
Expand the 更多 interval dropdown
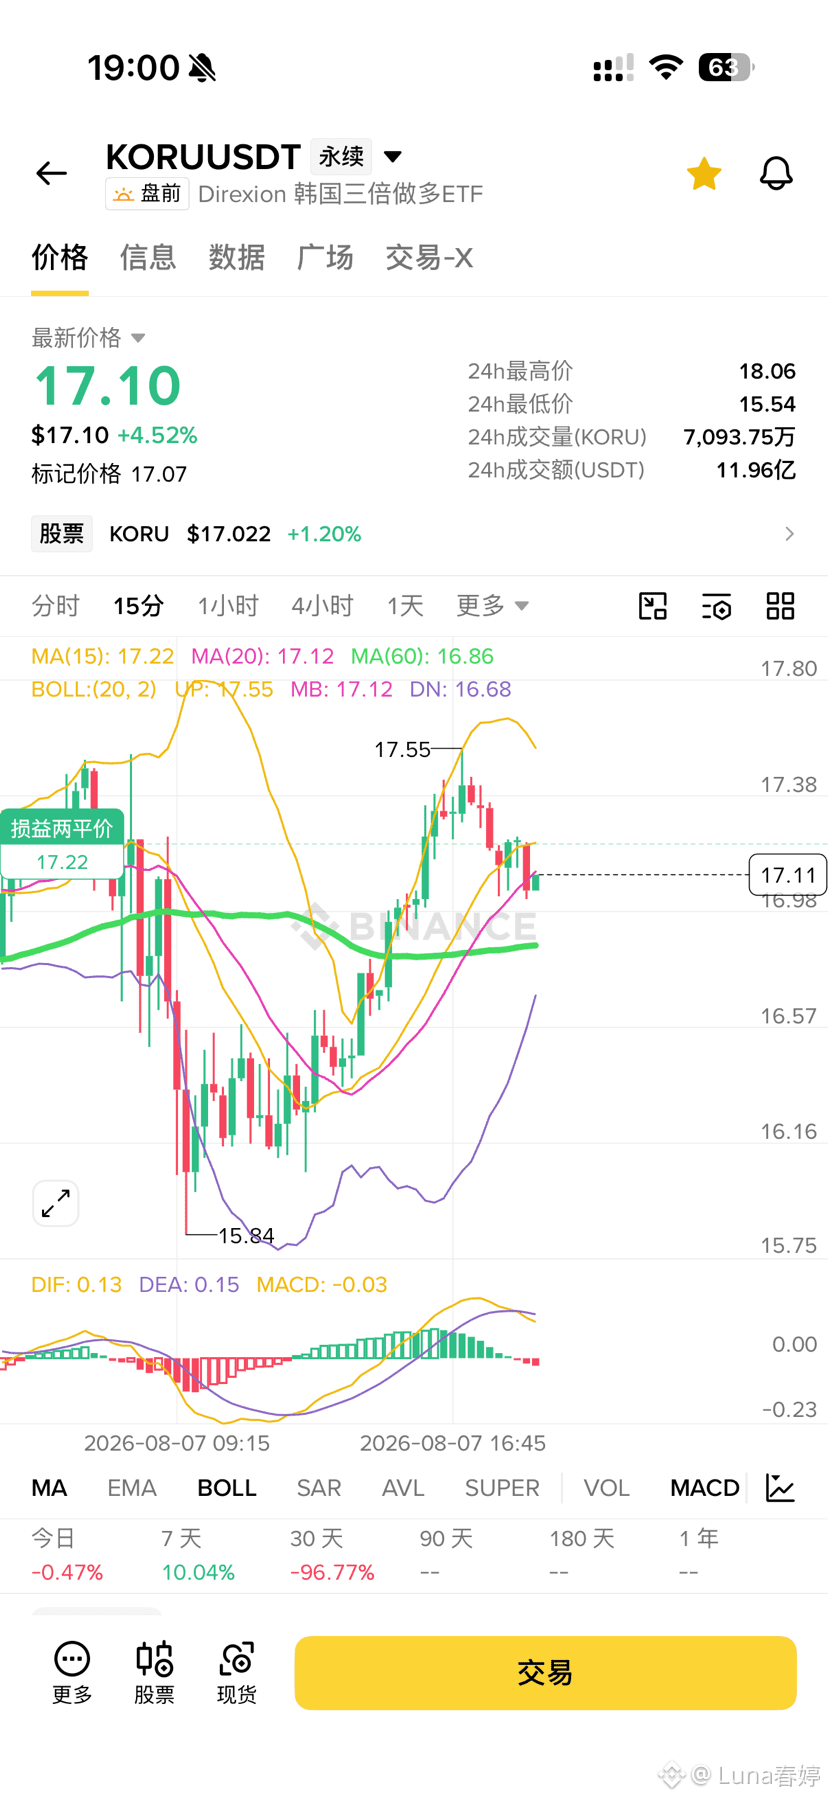[492, 606]
